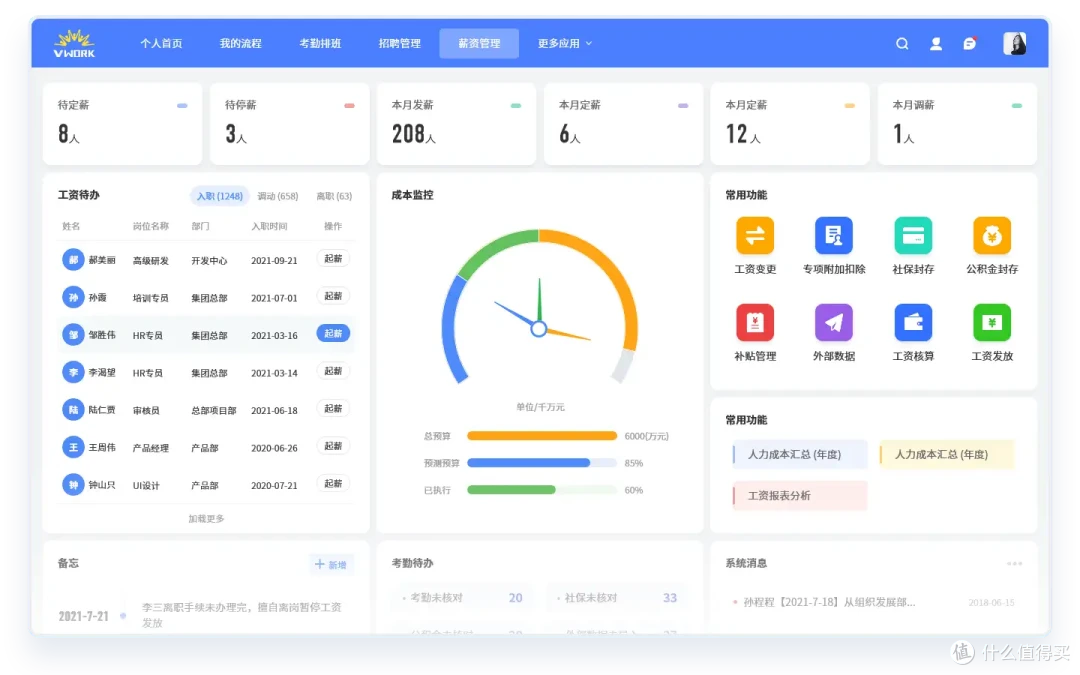Click 总部项目部 department cell
The height and width of the screenshot is (675, 1080).
tap(214, 411)
